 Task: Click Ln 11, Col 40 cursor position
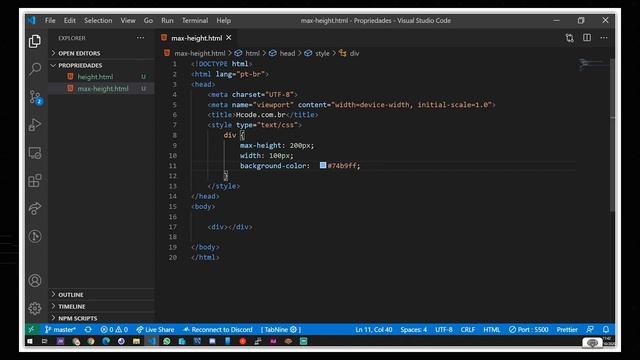(x=373, y=329)
